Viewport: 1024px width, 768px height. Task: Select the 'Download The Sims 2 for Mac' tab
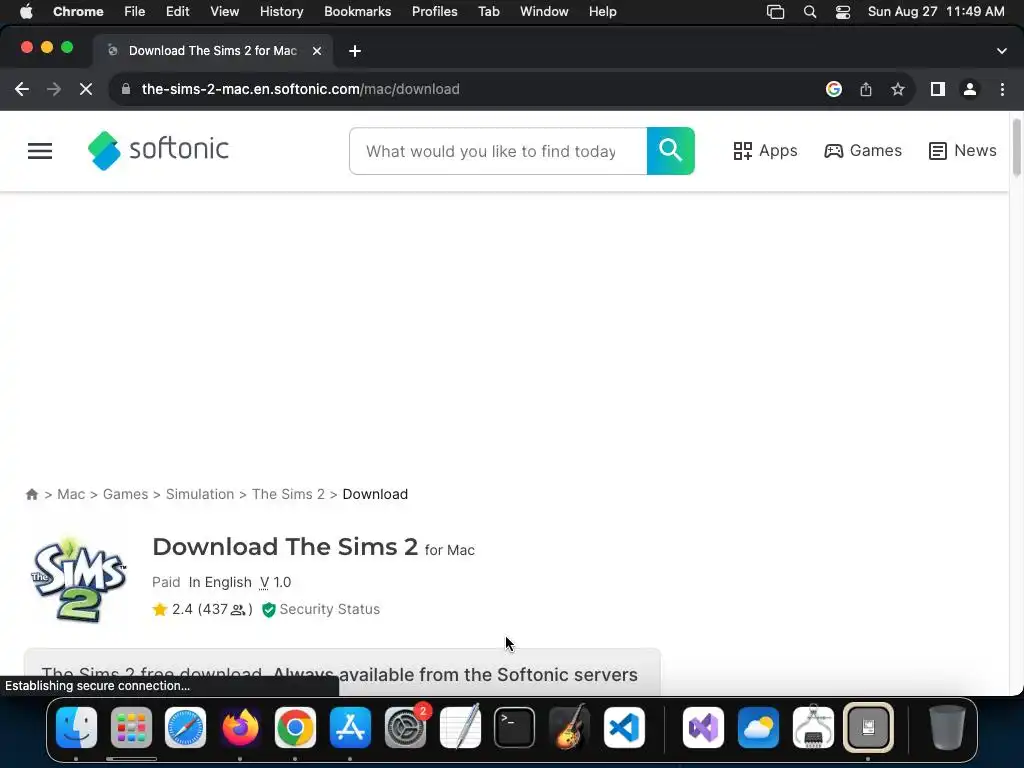[x=212, y=51]
